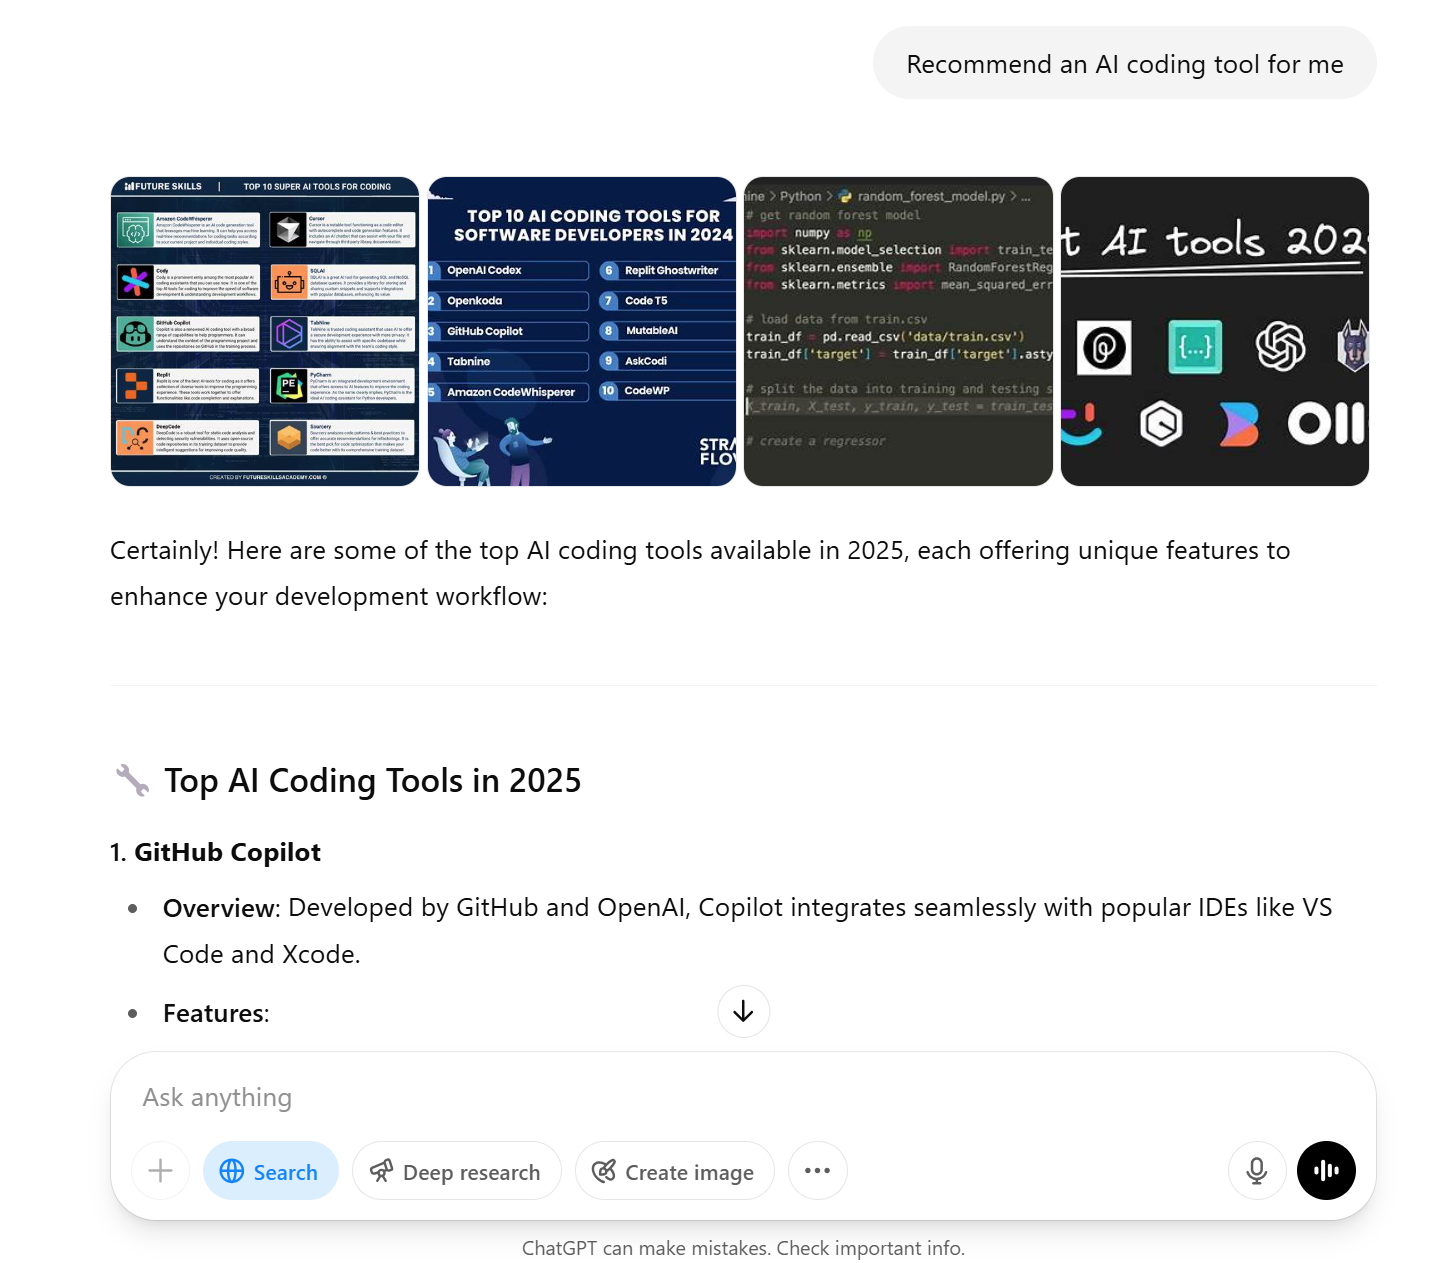Select Deep research option

tap(456, 1170)
